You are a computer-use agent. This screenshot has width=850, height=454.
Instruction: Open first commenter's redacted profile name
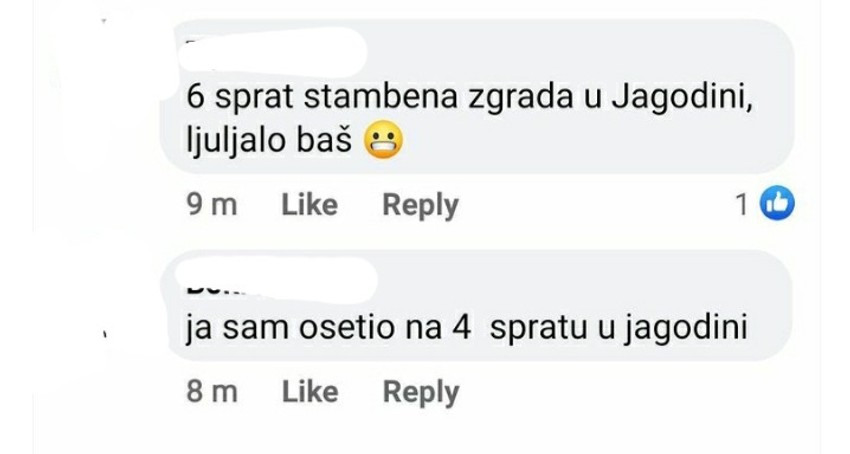coord(273,52)
